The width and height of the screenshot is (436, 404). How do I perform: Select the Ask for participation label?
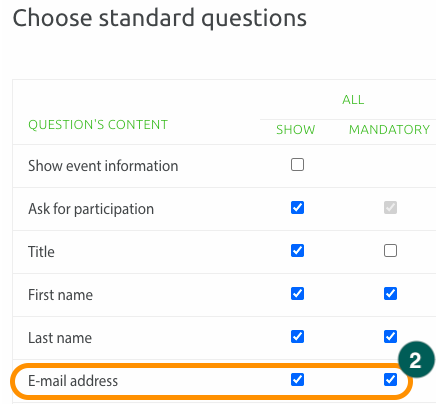(x=91, y=209)
